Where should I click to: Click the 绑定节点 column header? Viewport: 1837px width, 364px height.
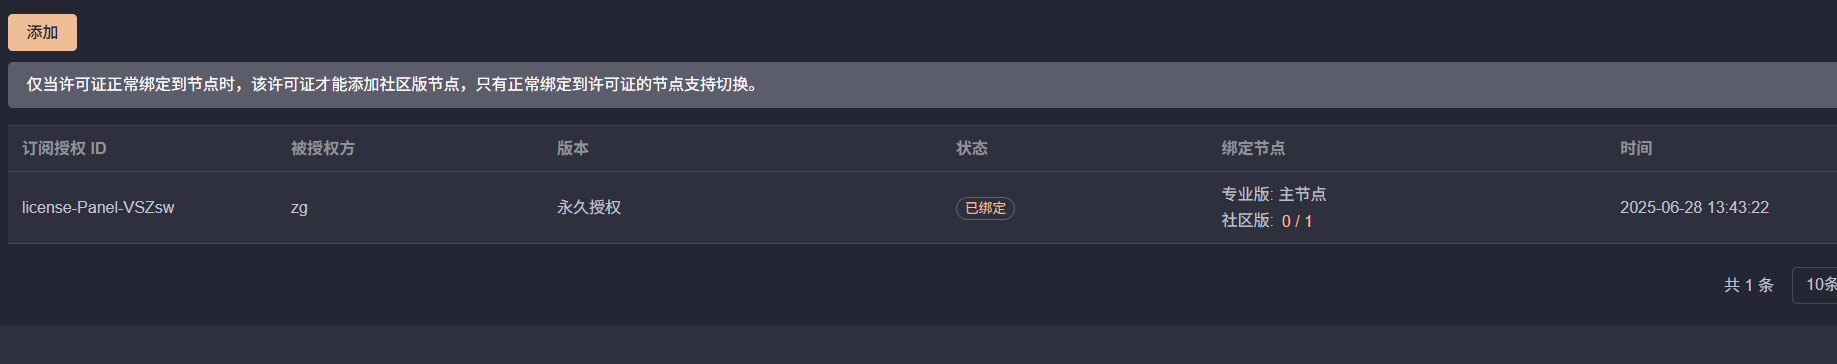click(1253, 148)
